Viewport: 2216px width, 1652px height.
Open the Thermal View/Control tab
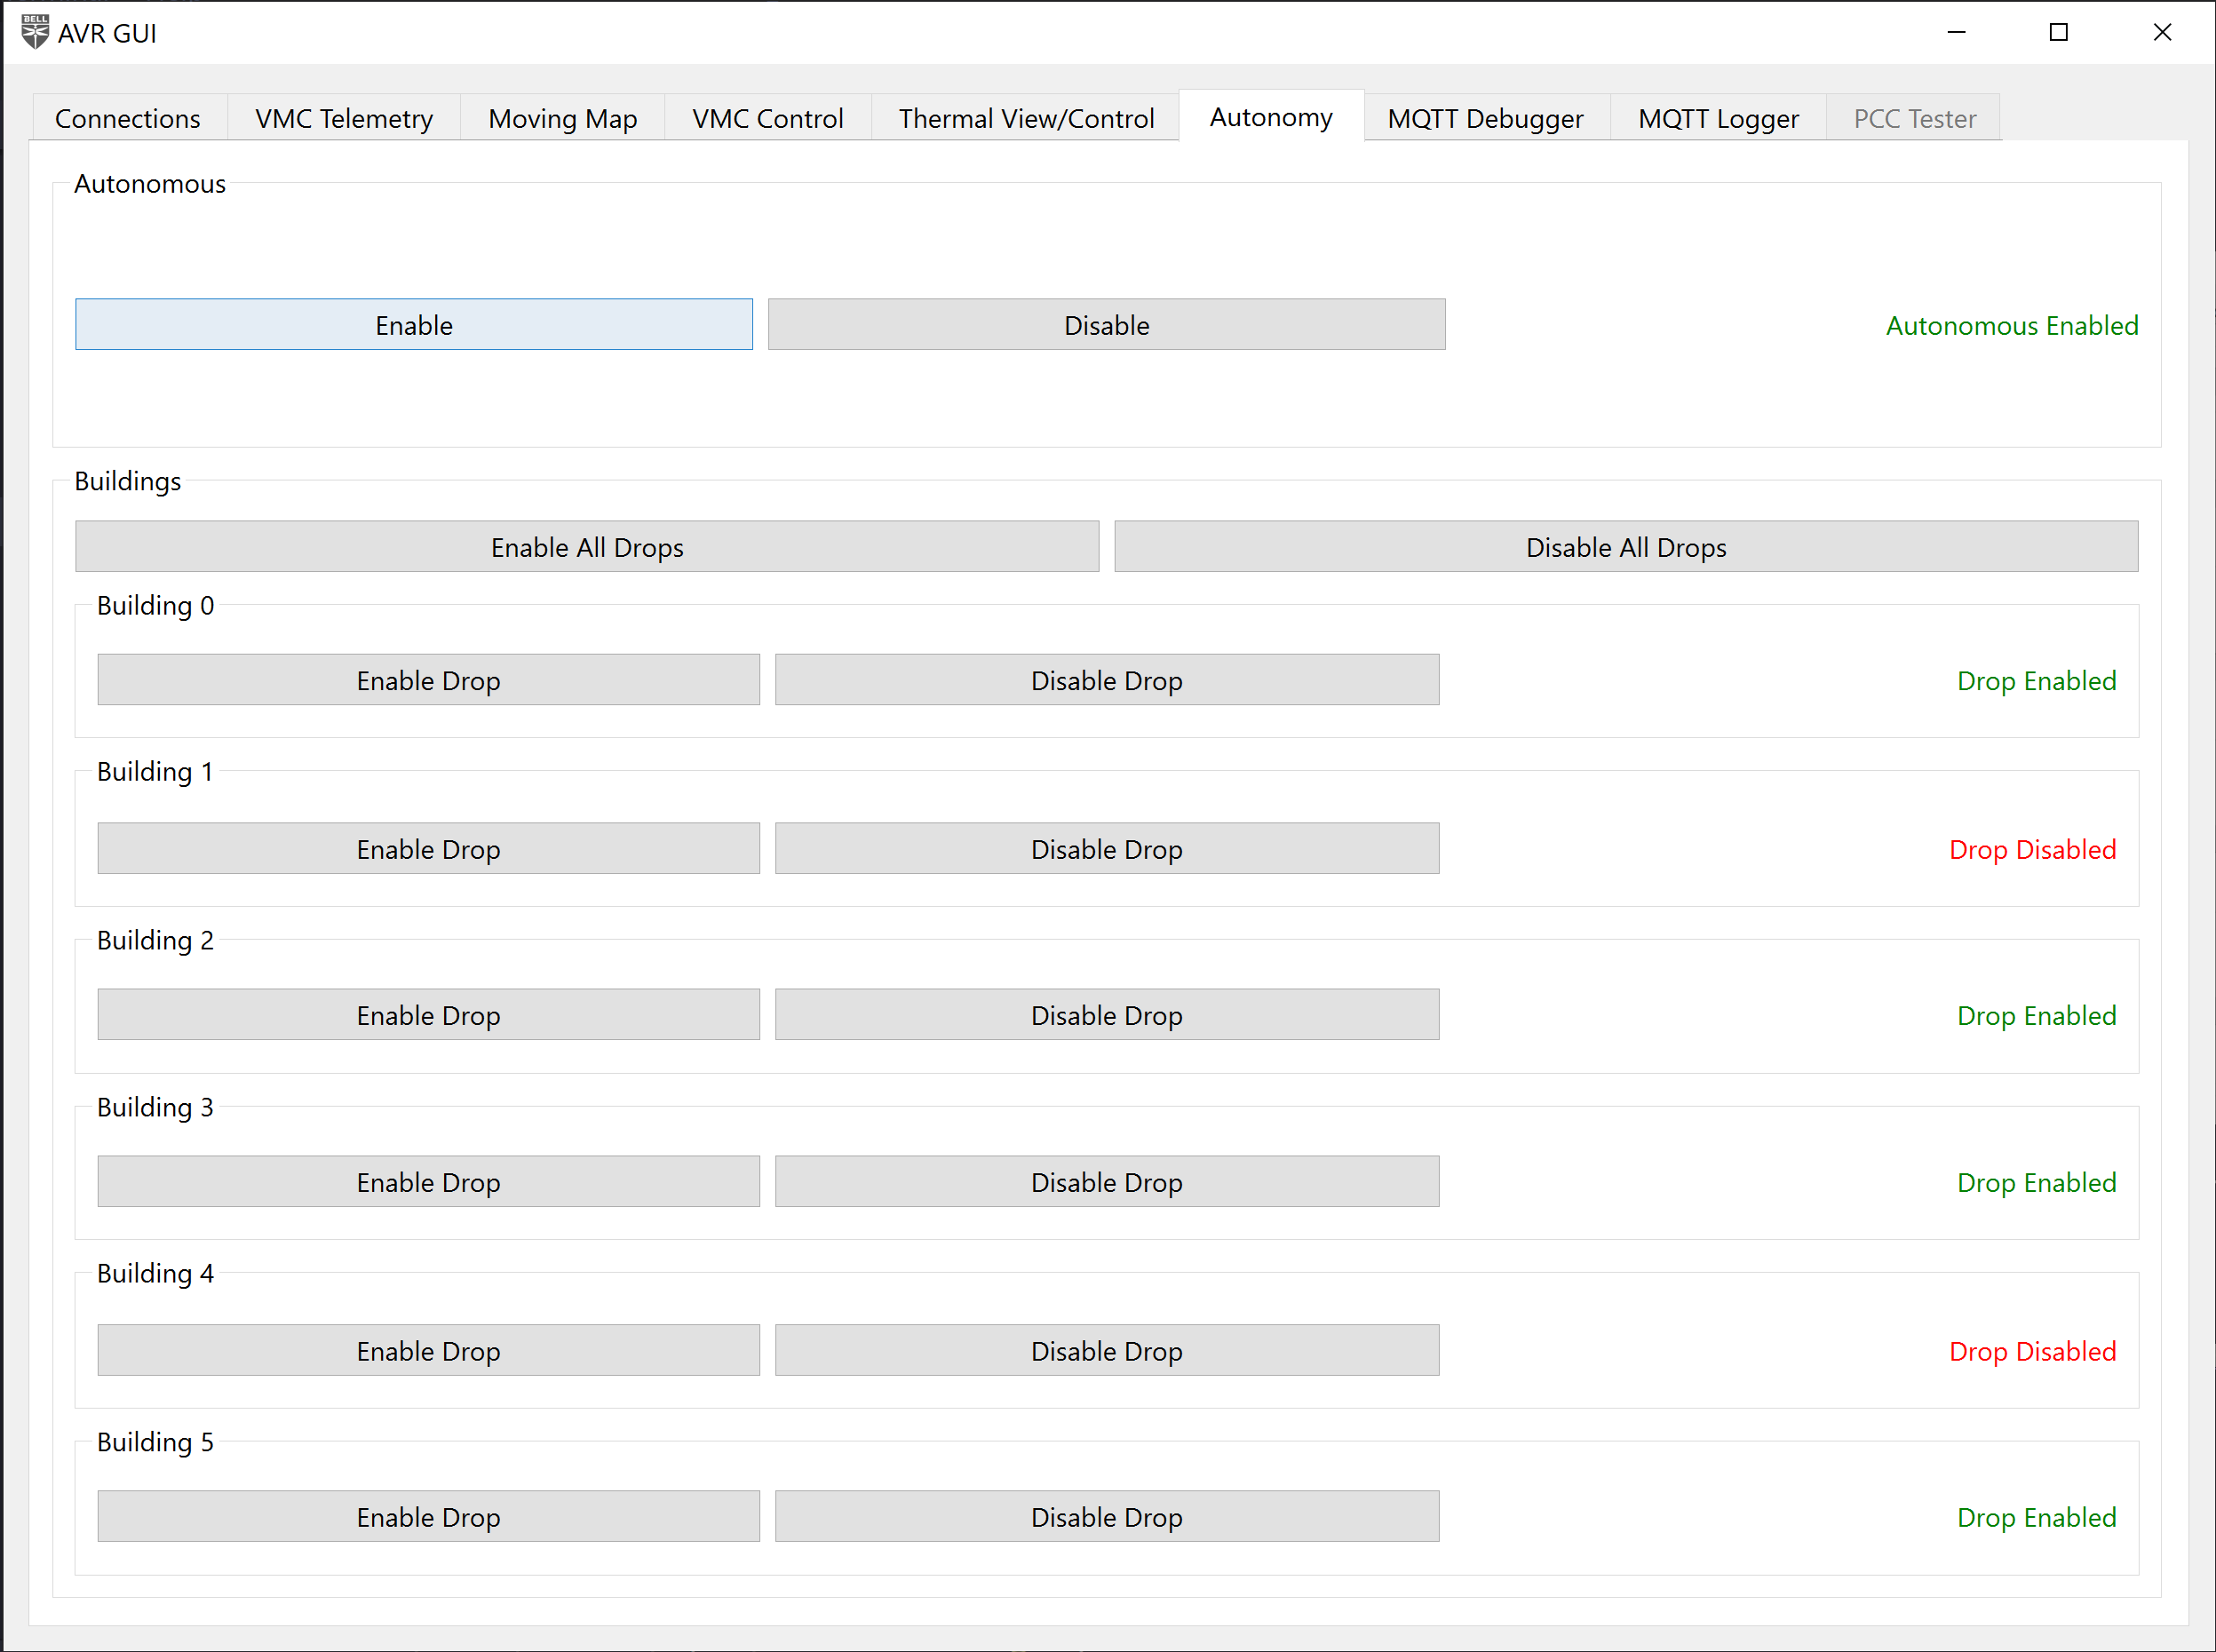point(1026,118)
